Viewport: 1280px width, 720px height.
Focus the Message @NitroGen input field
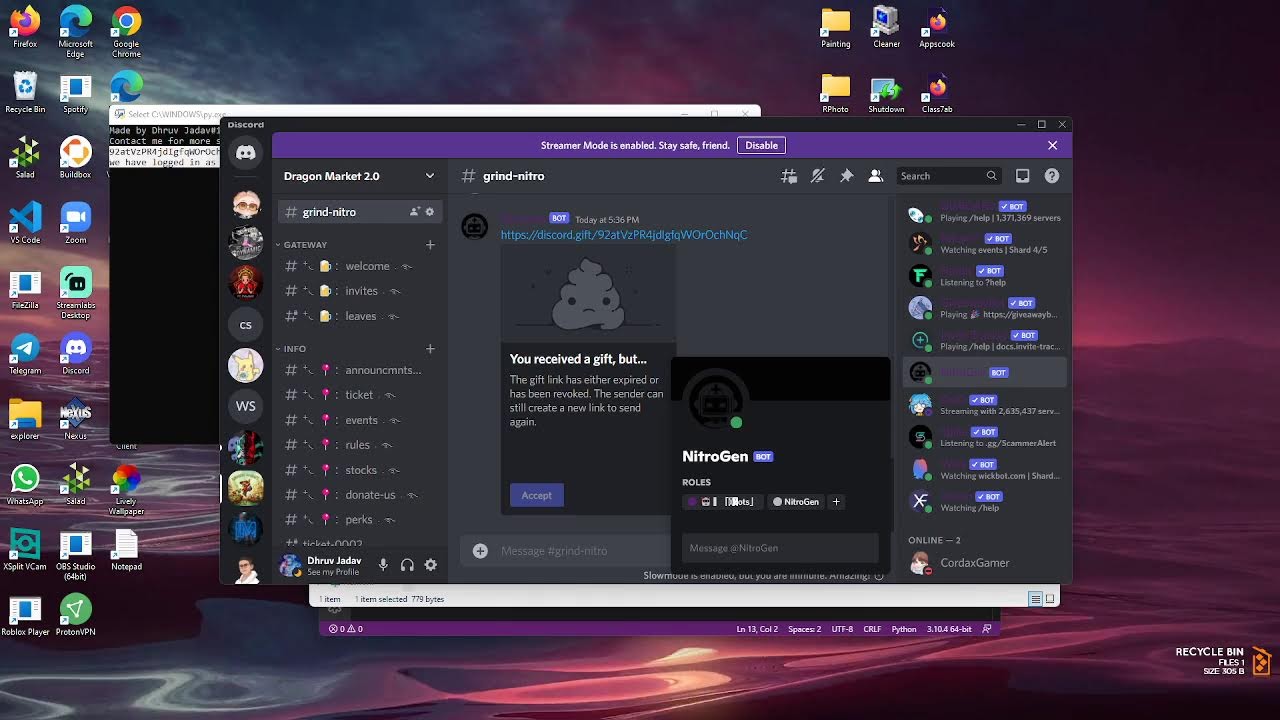779,548
